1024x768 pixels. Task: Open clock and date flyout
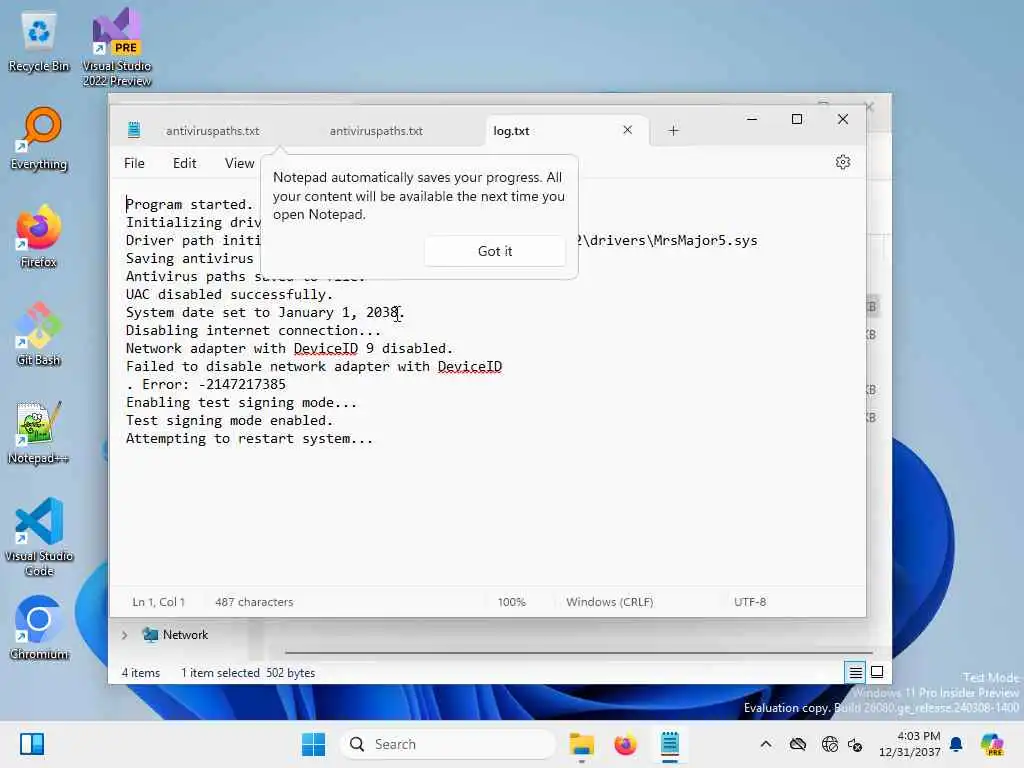[909, 744]
